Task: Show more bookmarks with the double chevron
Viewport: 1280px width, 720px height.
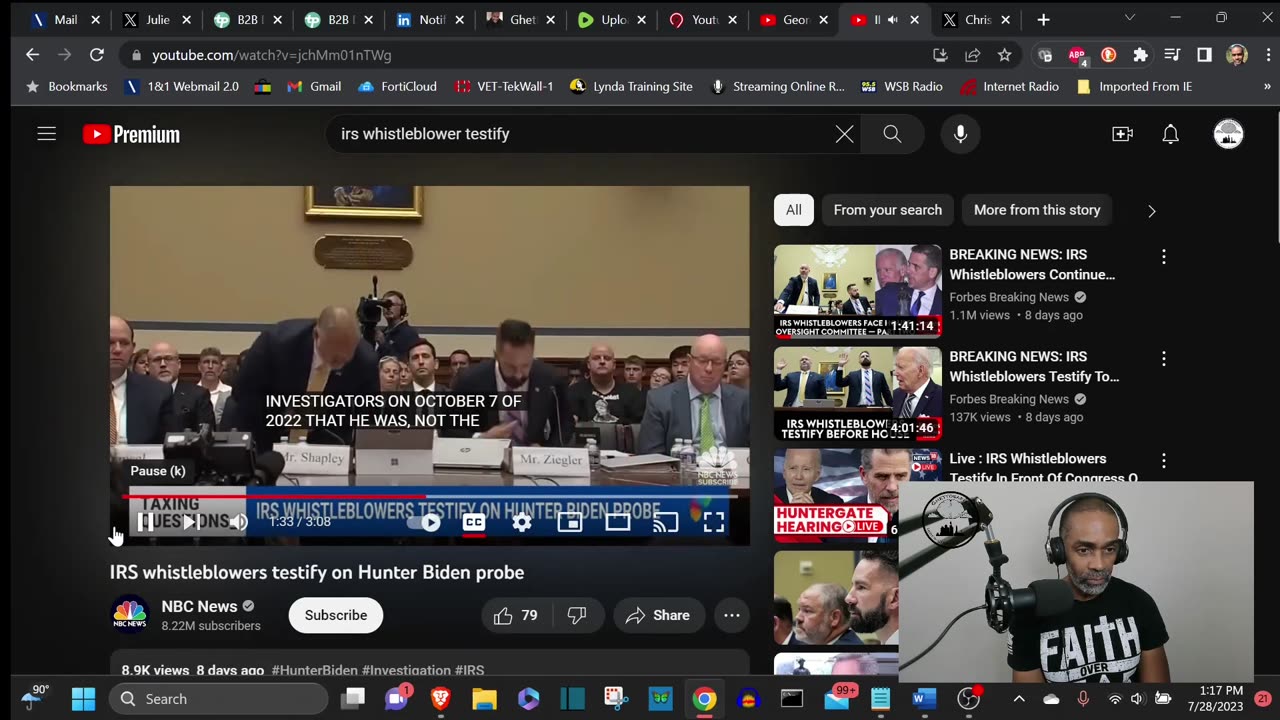Action: 1267,87
